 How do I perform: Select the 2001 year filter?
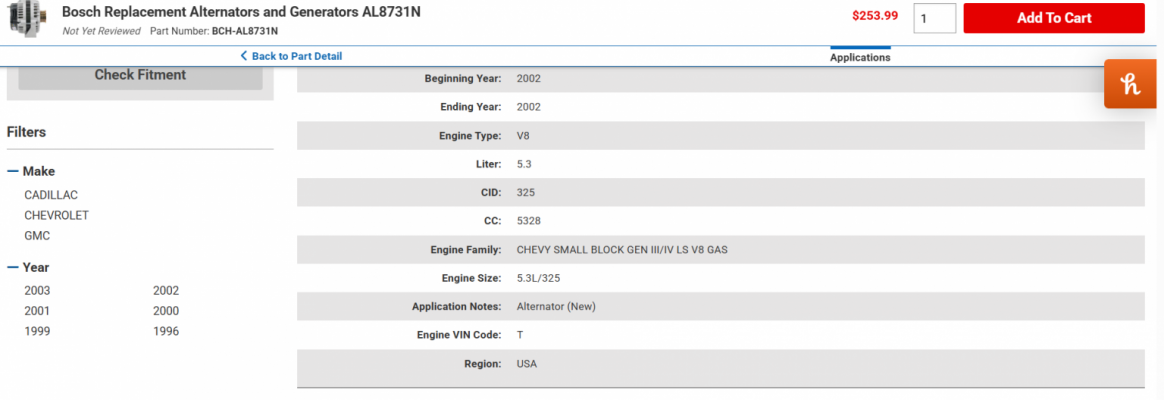(37, 311)
